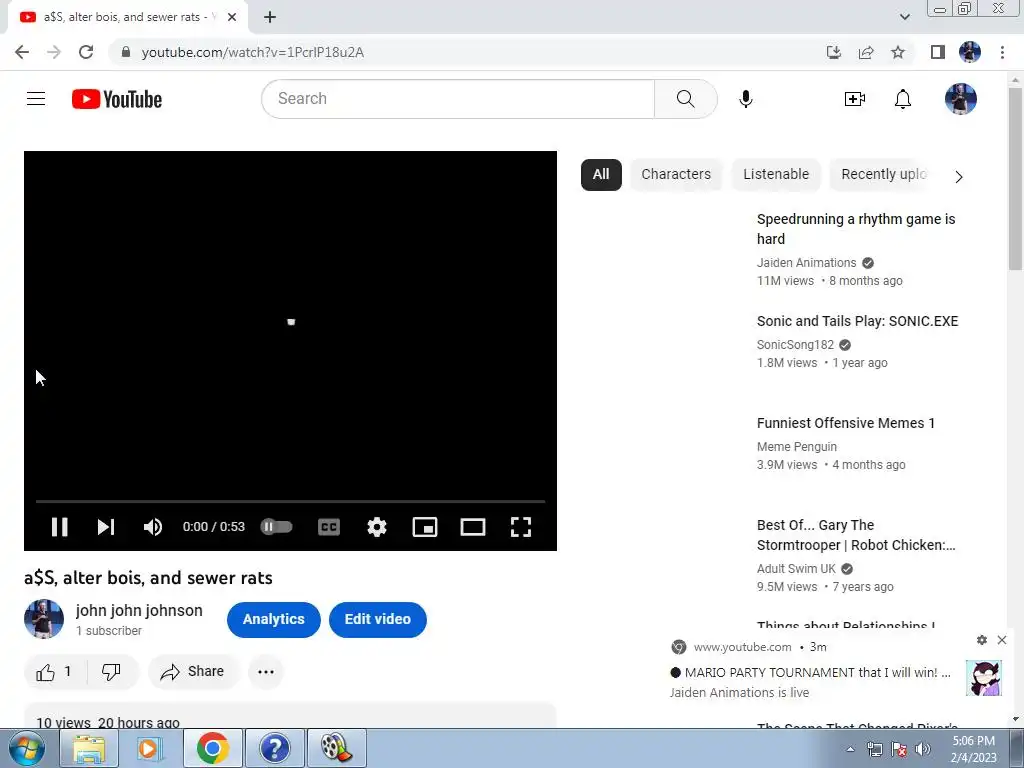Open volume speaker icon in system tray
Screen dimensions: 1024x768
click(x=923, y=749)
